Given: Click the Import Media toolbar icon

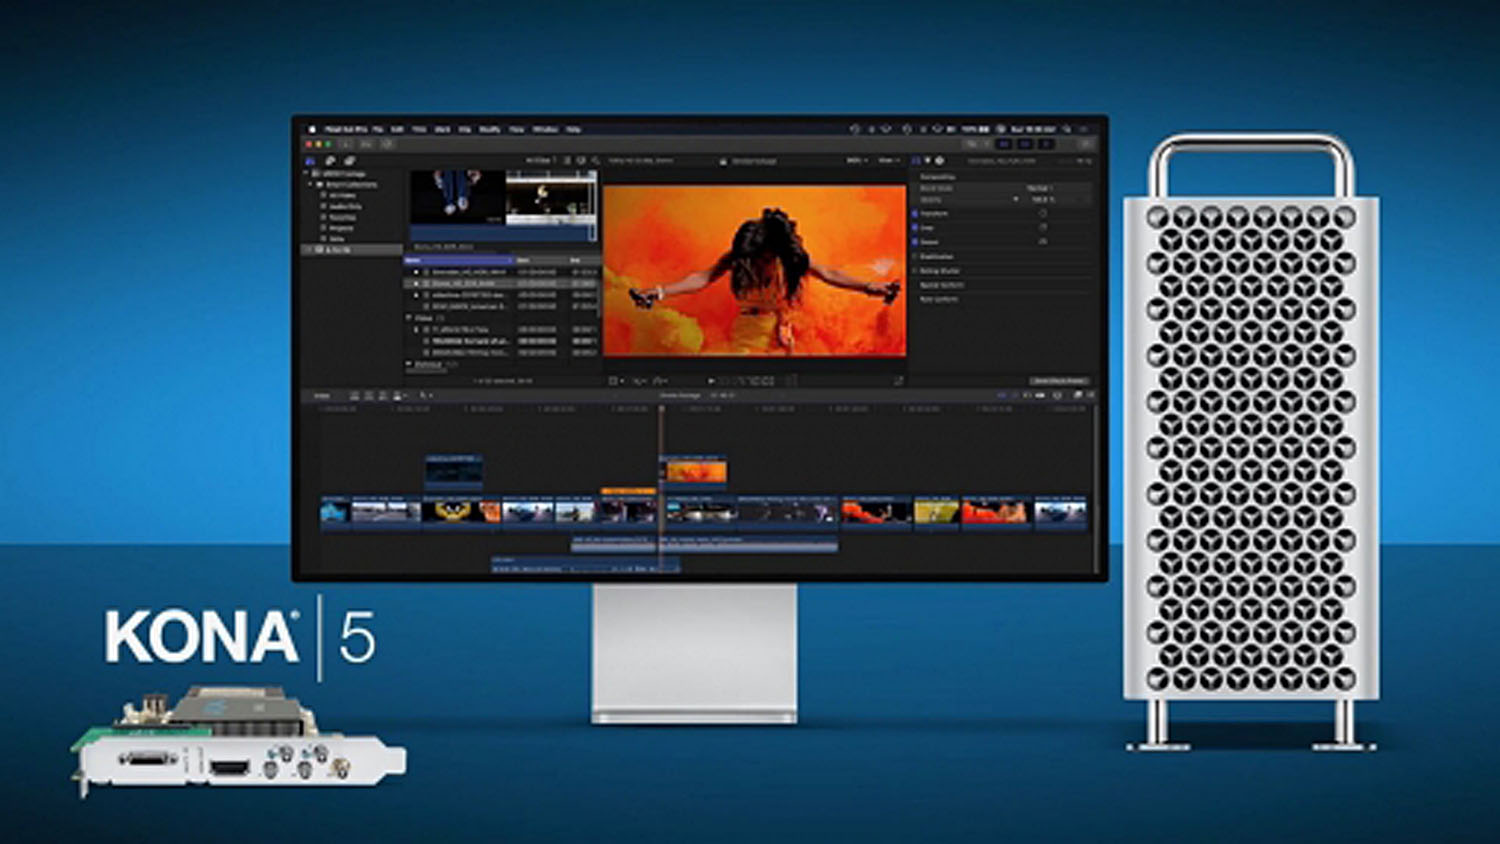Looking at the screenshot, I should [346, 144].
